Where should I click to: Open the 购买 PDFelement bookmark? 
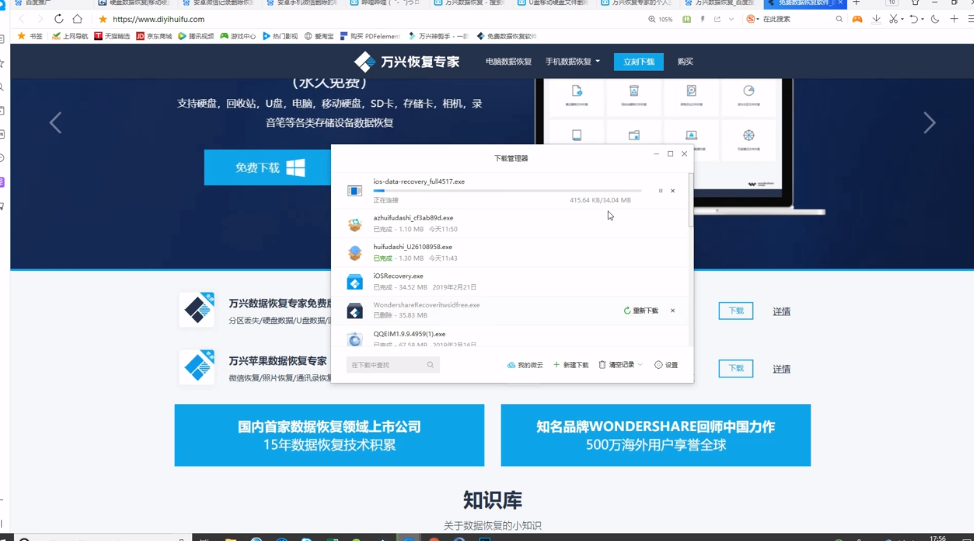370,36
